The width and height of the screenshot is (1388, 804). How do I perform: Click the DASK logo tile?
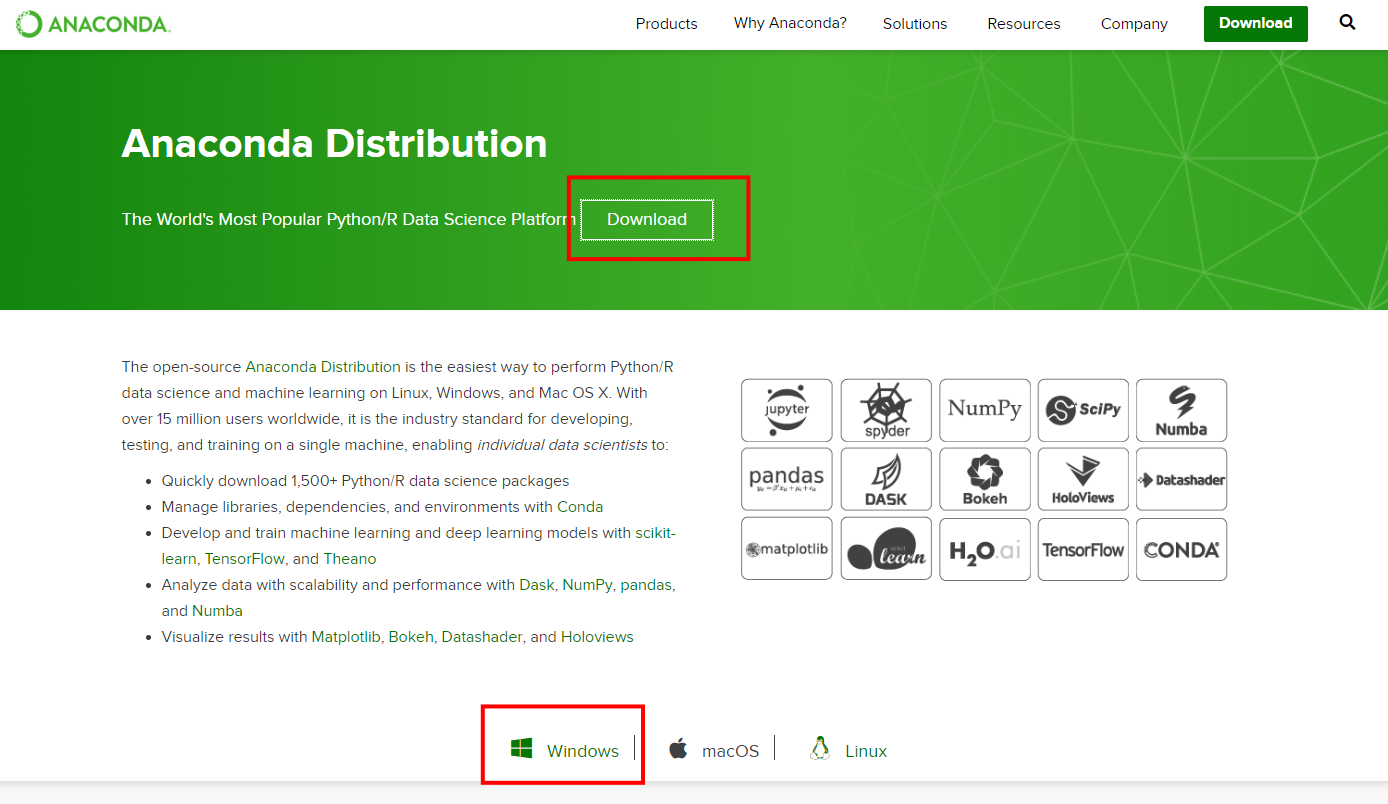click(885, 479)
